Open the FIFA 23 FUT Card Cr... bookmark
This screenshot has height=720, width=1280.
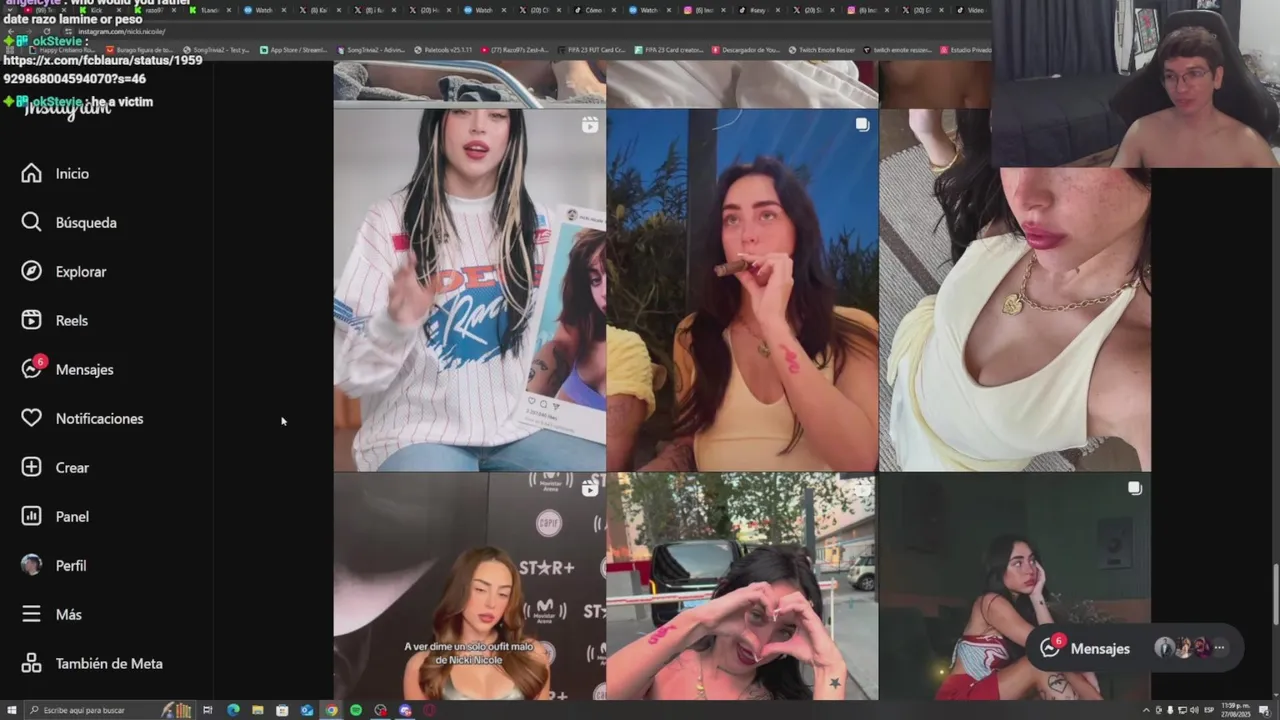tap(590, 49)
